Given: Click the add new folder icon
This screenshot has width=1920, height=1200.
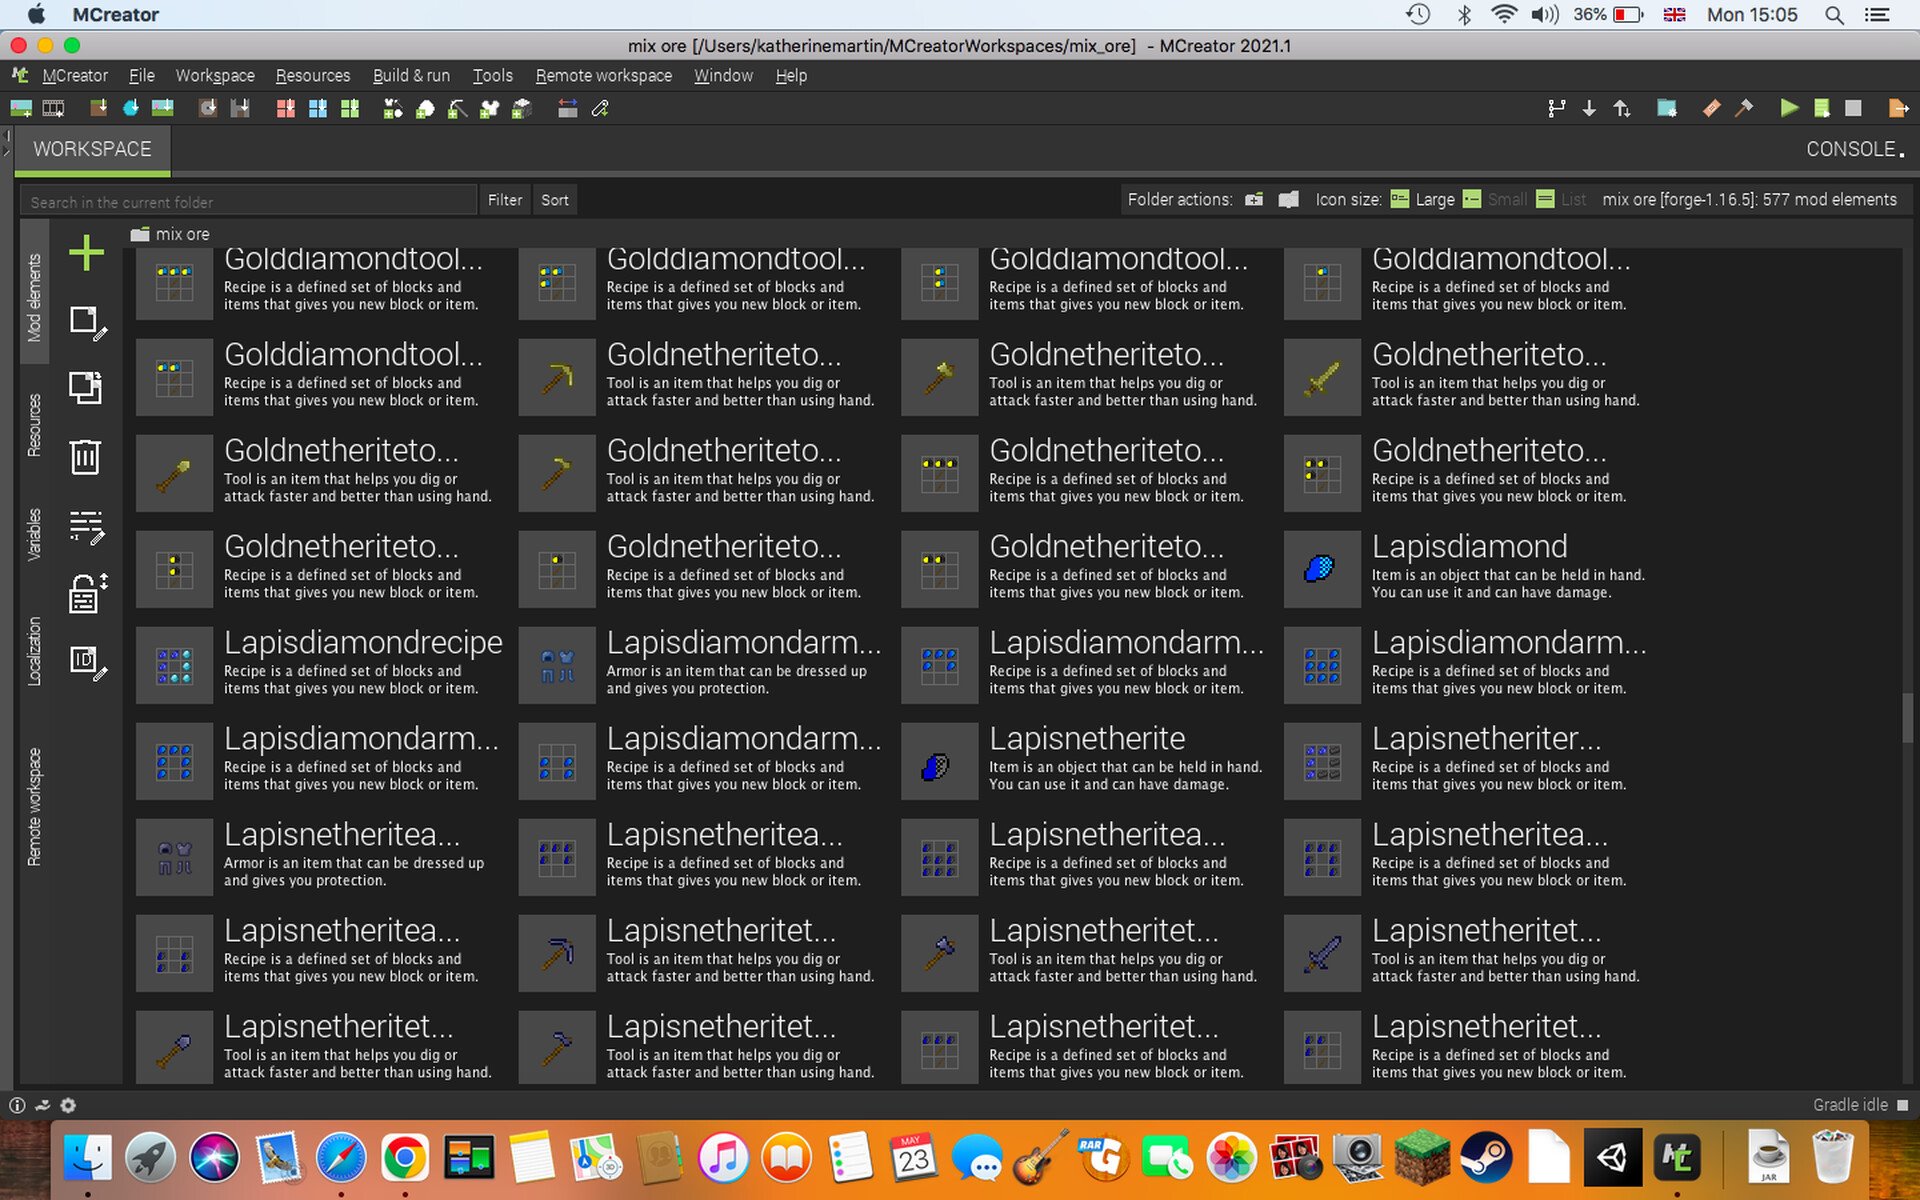Looking at the screenshot, I should [1254, 200].
